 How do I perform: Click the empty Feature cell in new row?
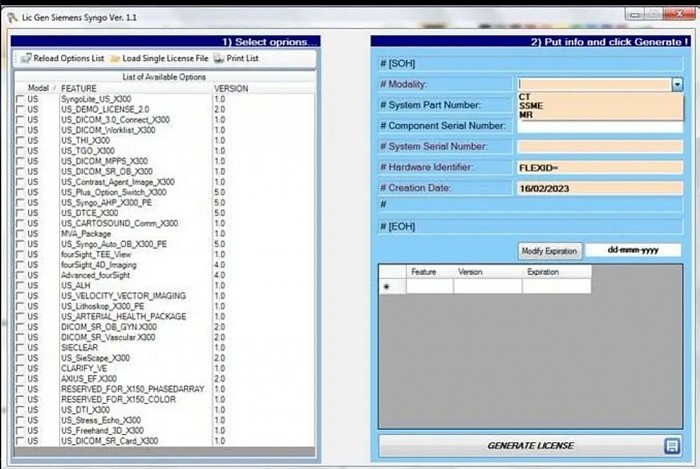coord(429,286)
